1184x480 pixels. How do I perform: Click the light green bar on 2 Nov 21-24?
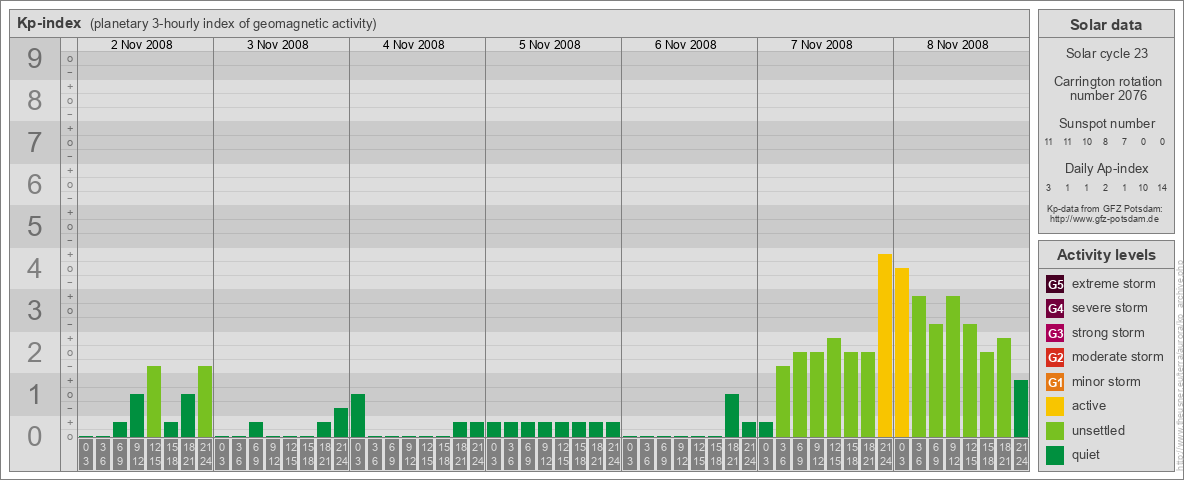pyautogui.click(x=205, y=402)
